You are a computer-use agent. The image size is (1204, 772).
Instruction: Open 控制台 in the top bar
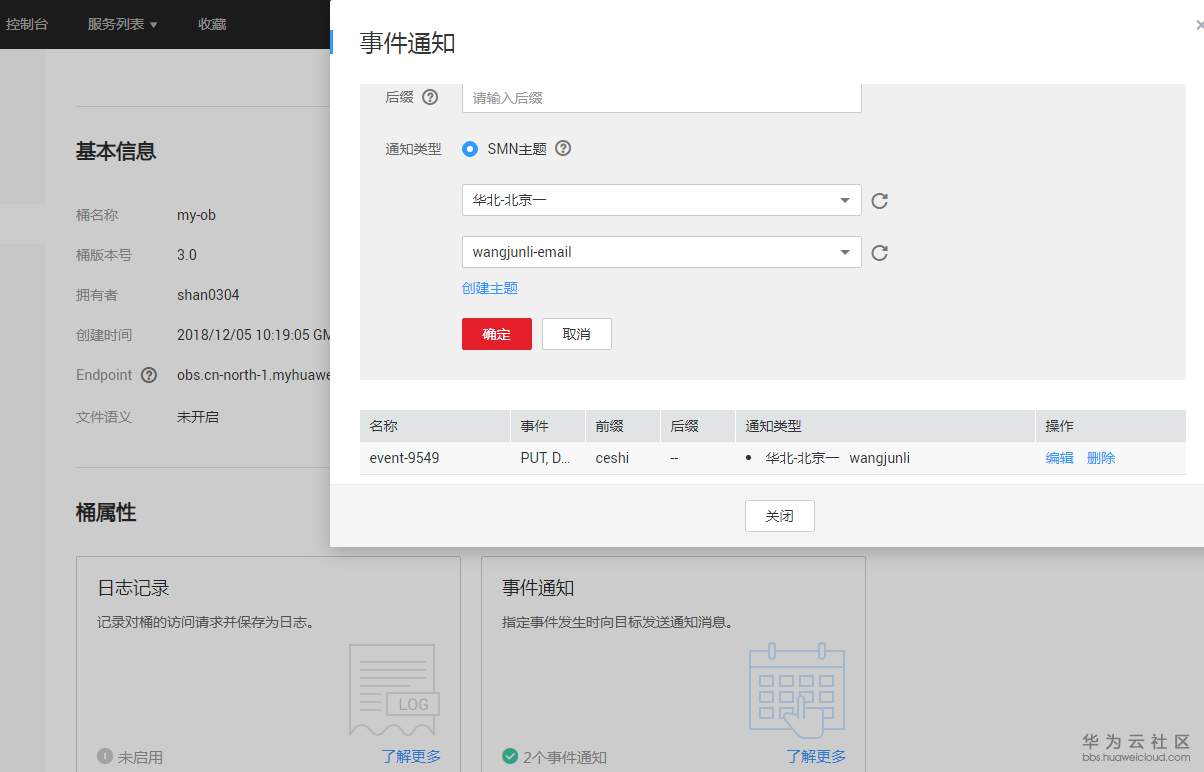coord(27,24)
